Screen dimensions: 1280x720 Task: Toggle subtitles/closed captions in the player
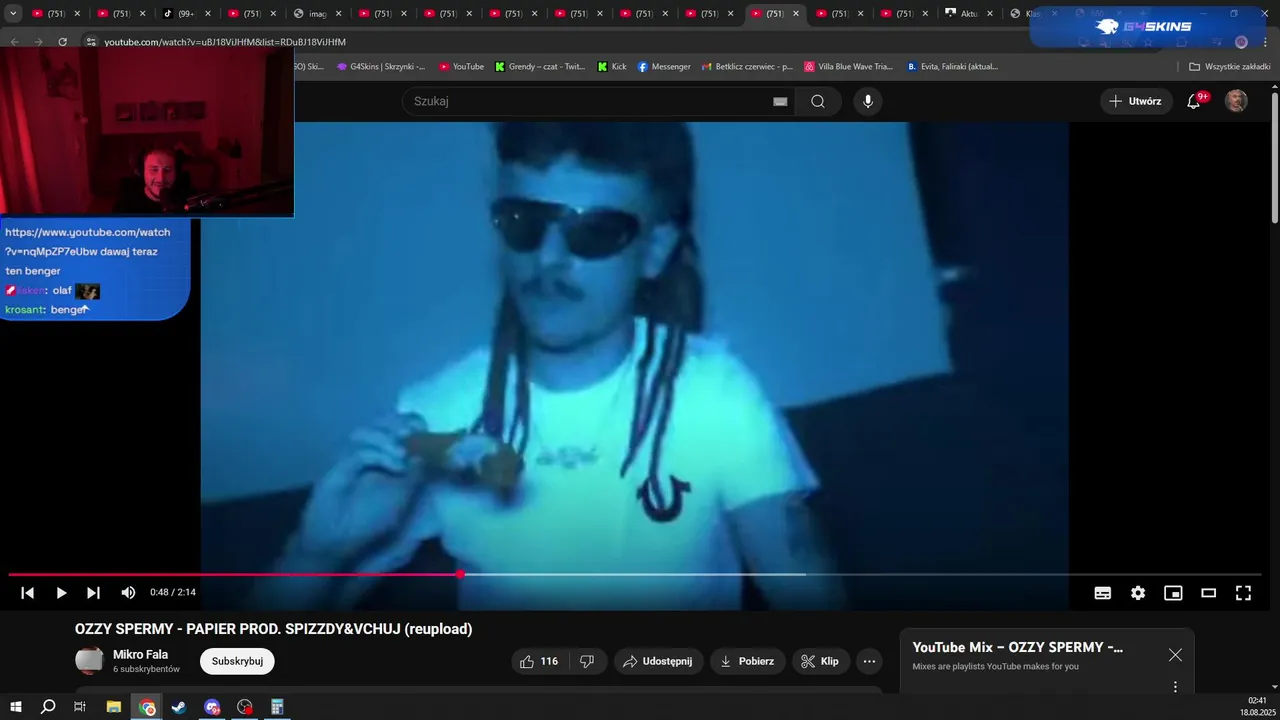click(1103, 593)
